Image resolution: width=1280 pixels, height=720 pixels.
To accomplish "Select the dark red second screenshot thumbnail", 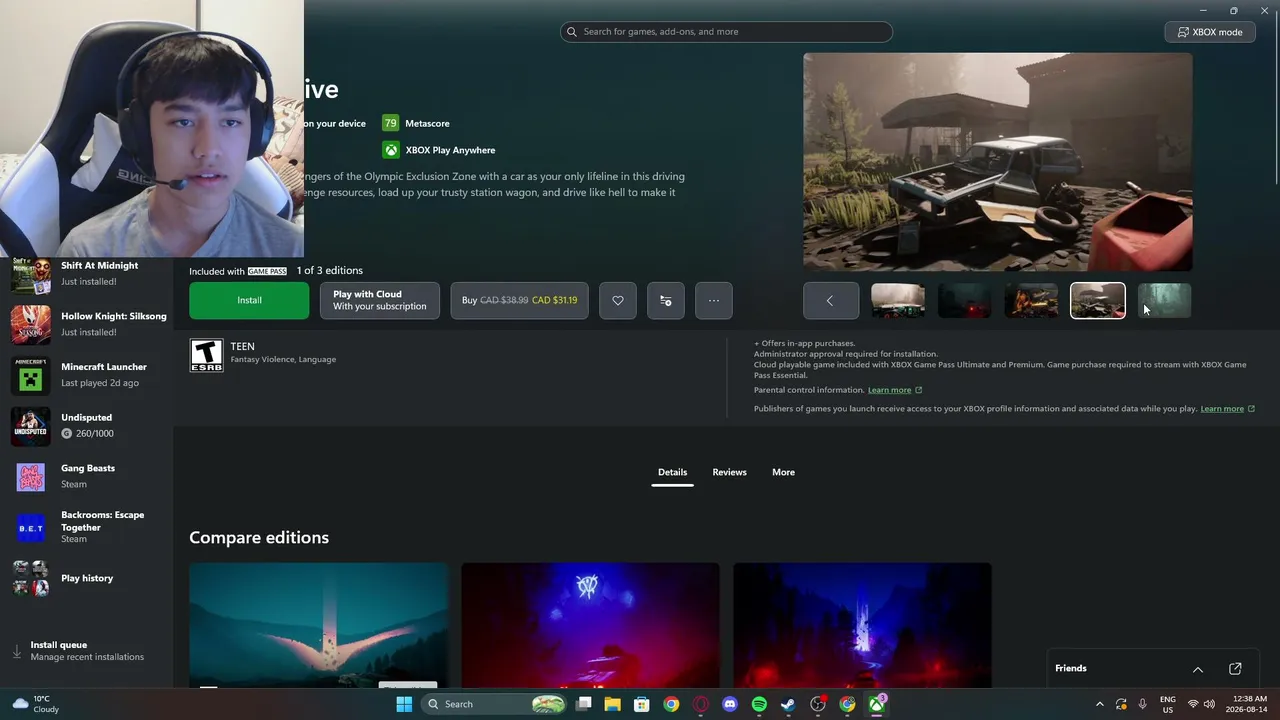I will [964, 301].
